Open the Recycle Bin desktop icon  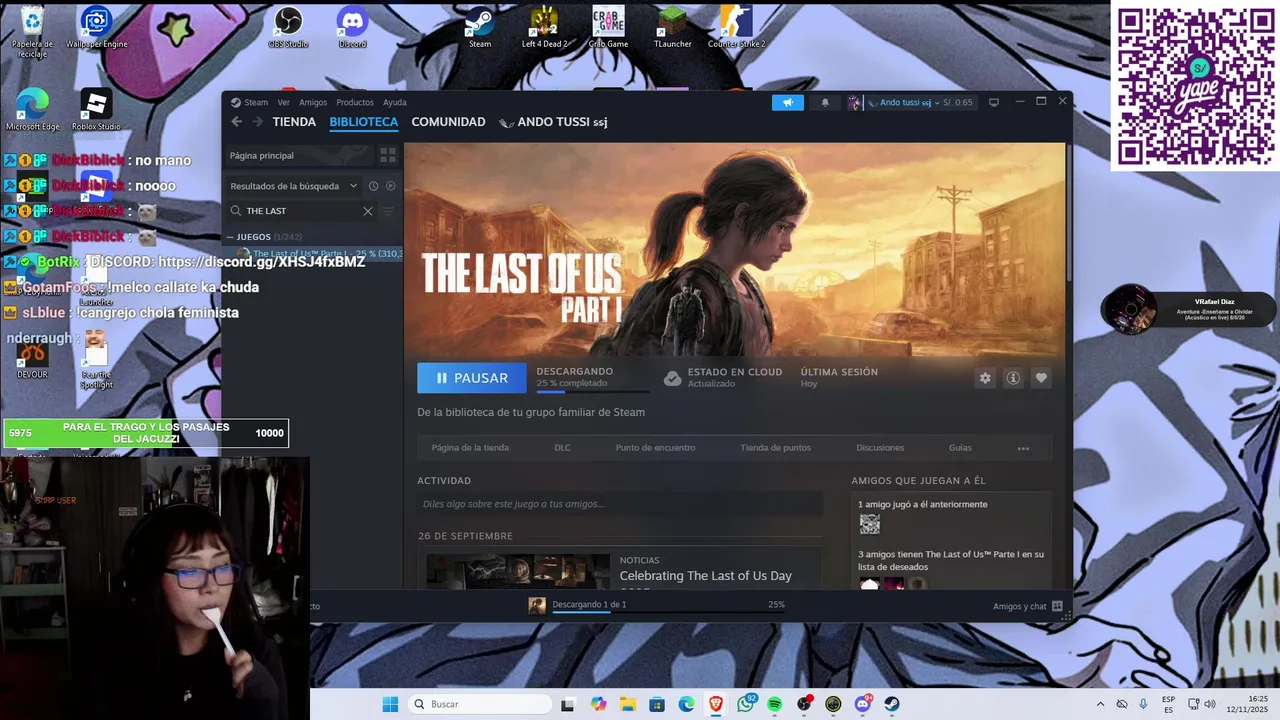click(x=32, y=30)
